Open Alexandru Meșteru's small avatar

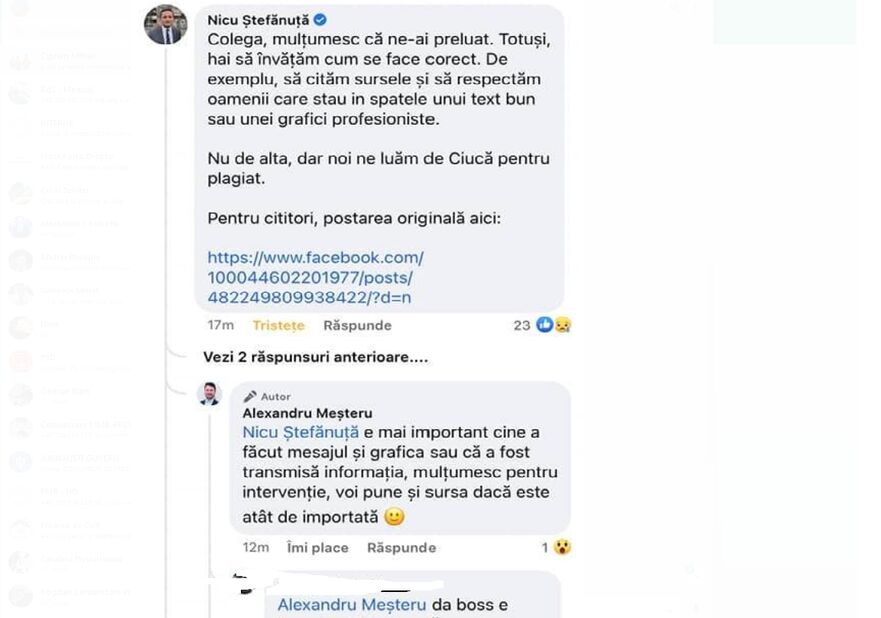coord(209,393)
